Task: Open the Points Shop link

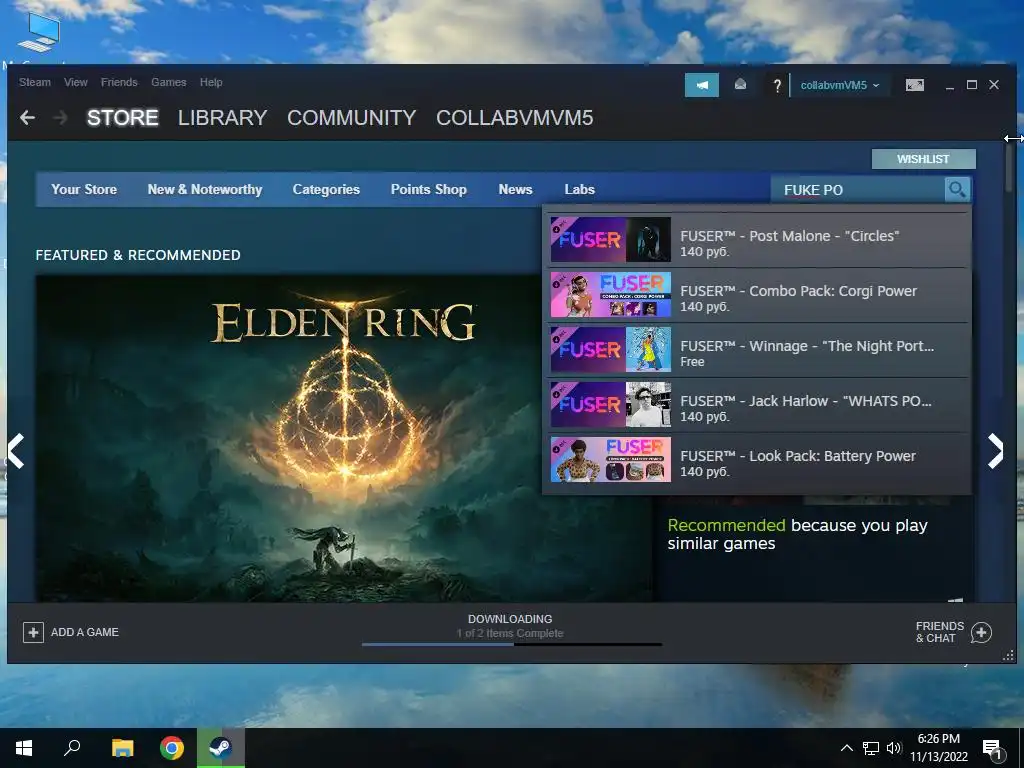Action: (x=428, y=189)
